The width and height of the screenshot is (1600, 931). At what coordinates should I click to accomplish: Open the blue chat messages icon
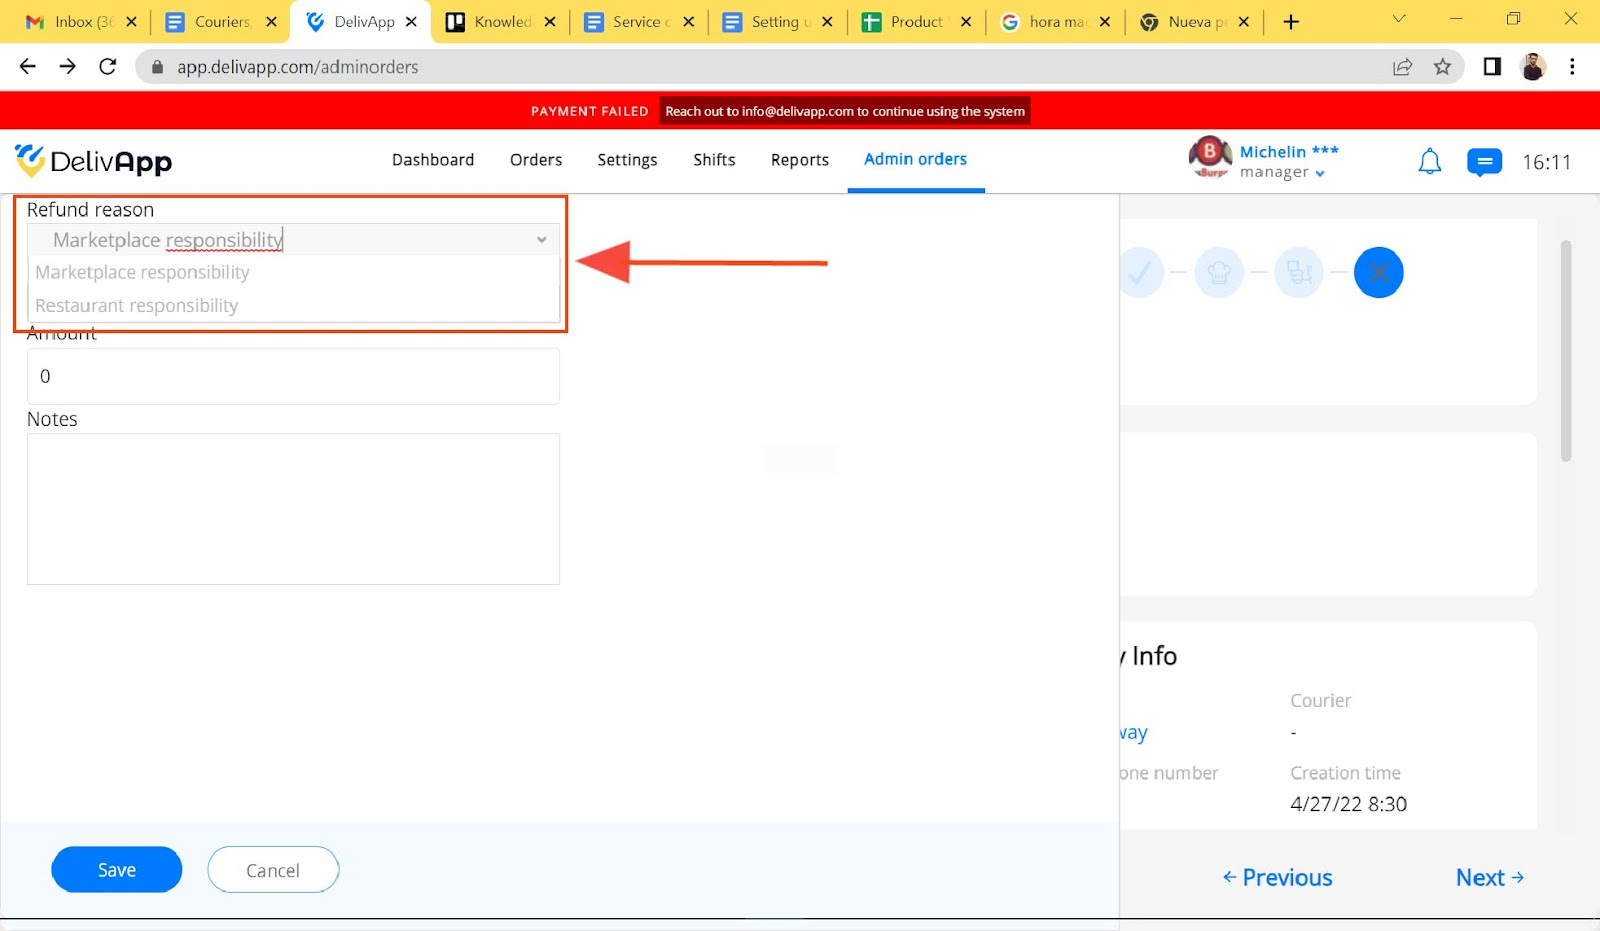pyautogui.click(x=1484, y=161)
